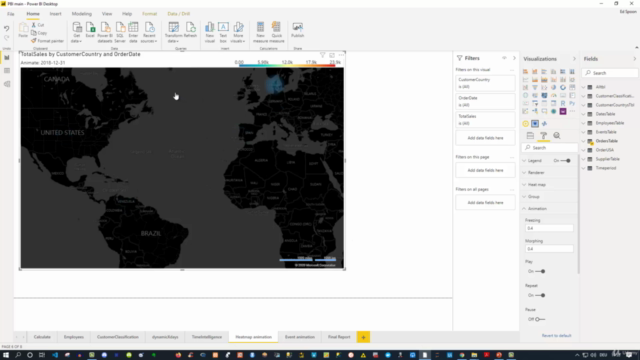
Task: Open the Get data source menu
Action: pos(76,33)
